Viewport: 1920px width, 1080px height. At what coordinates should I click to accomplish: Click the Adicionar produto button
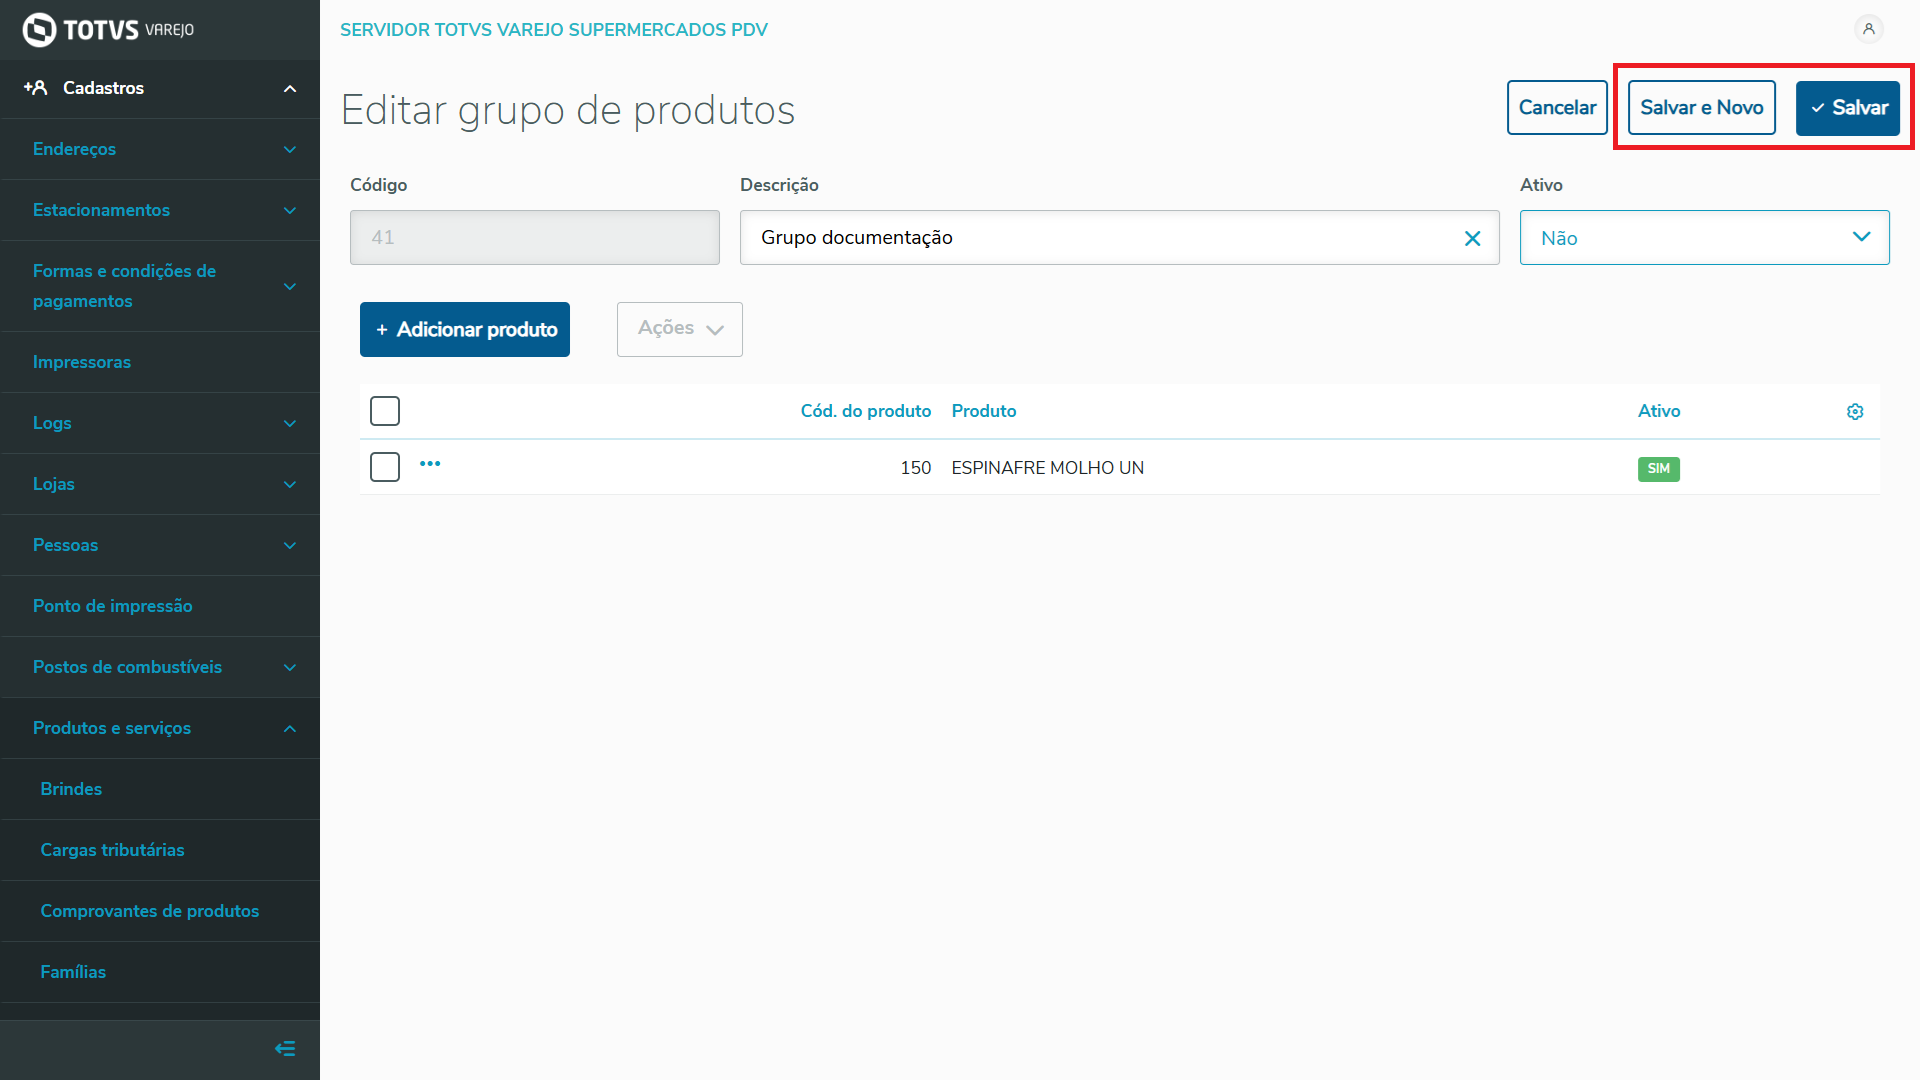(465, 329)
